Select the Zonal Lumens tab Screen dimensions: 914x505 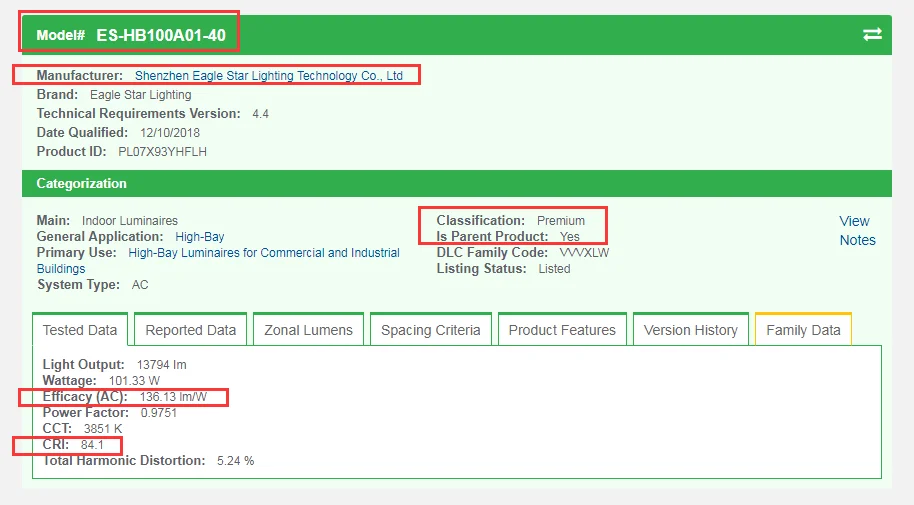308,330
